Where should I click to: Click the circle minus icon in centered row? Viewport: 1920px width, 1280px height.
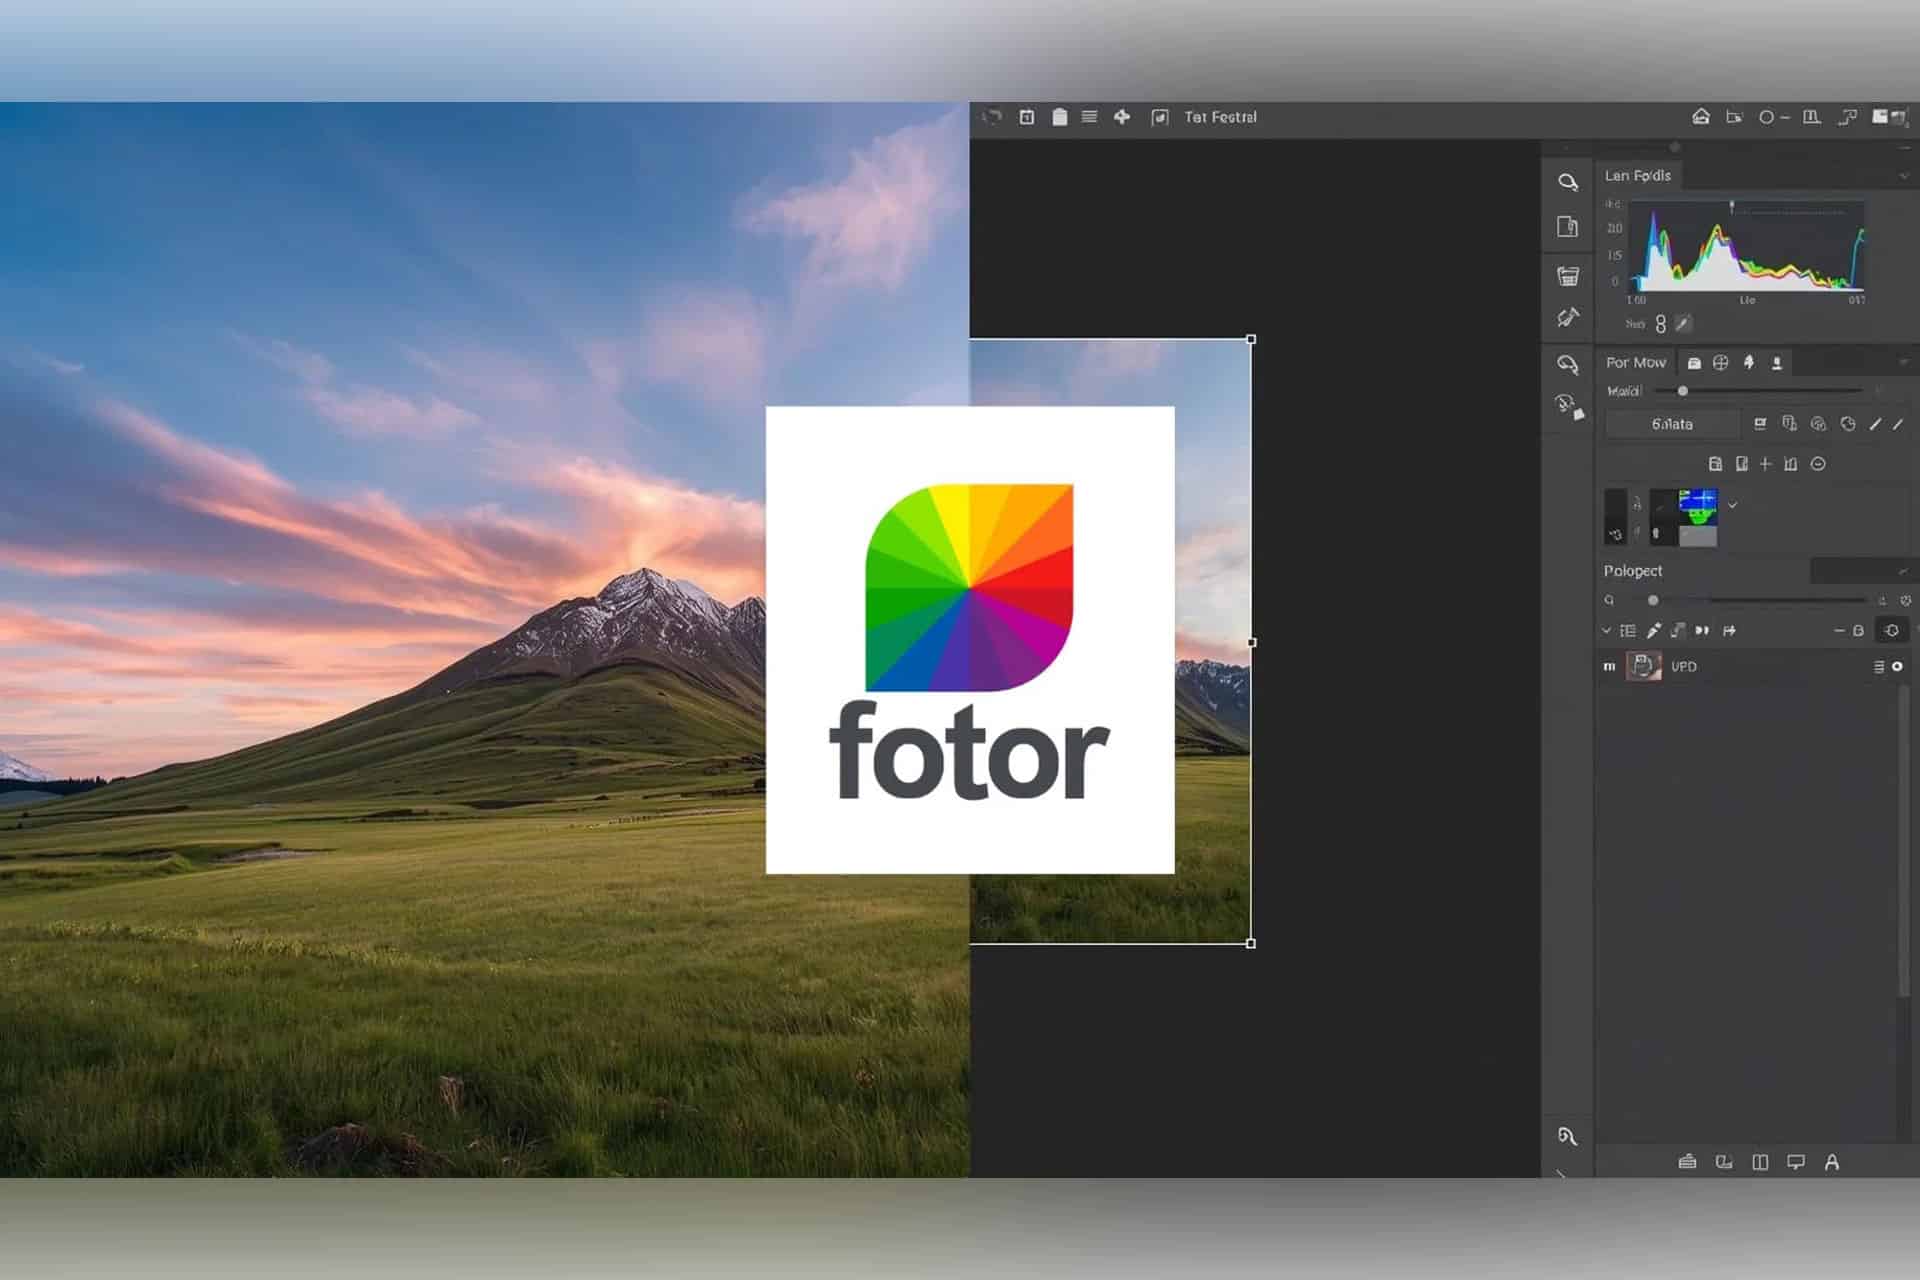click(1818, 464)
